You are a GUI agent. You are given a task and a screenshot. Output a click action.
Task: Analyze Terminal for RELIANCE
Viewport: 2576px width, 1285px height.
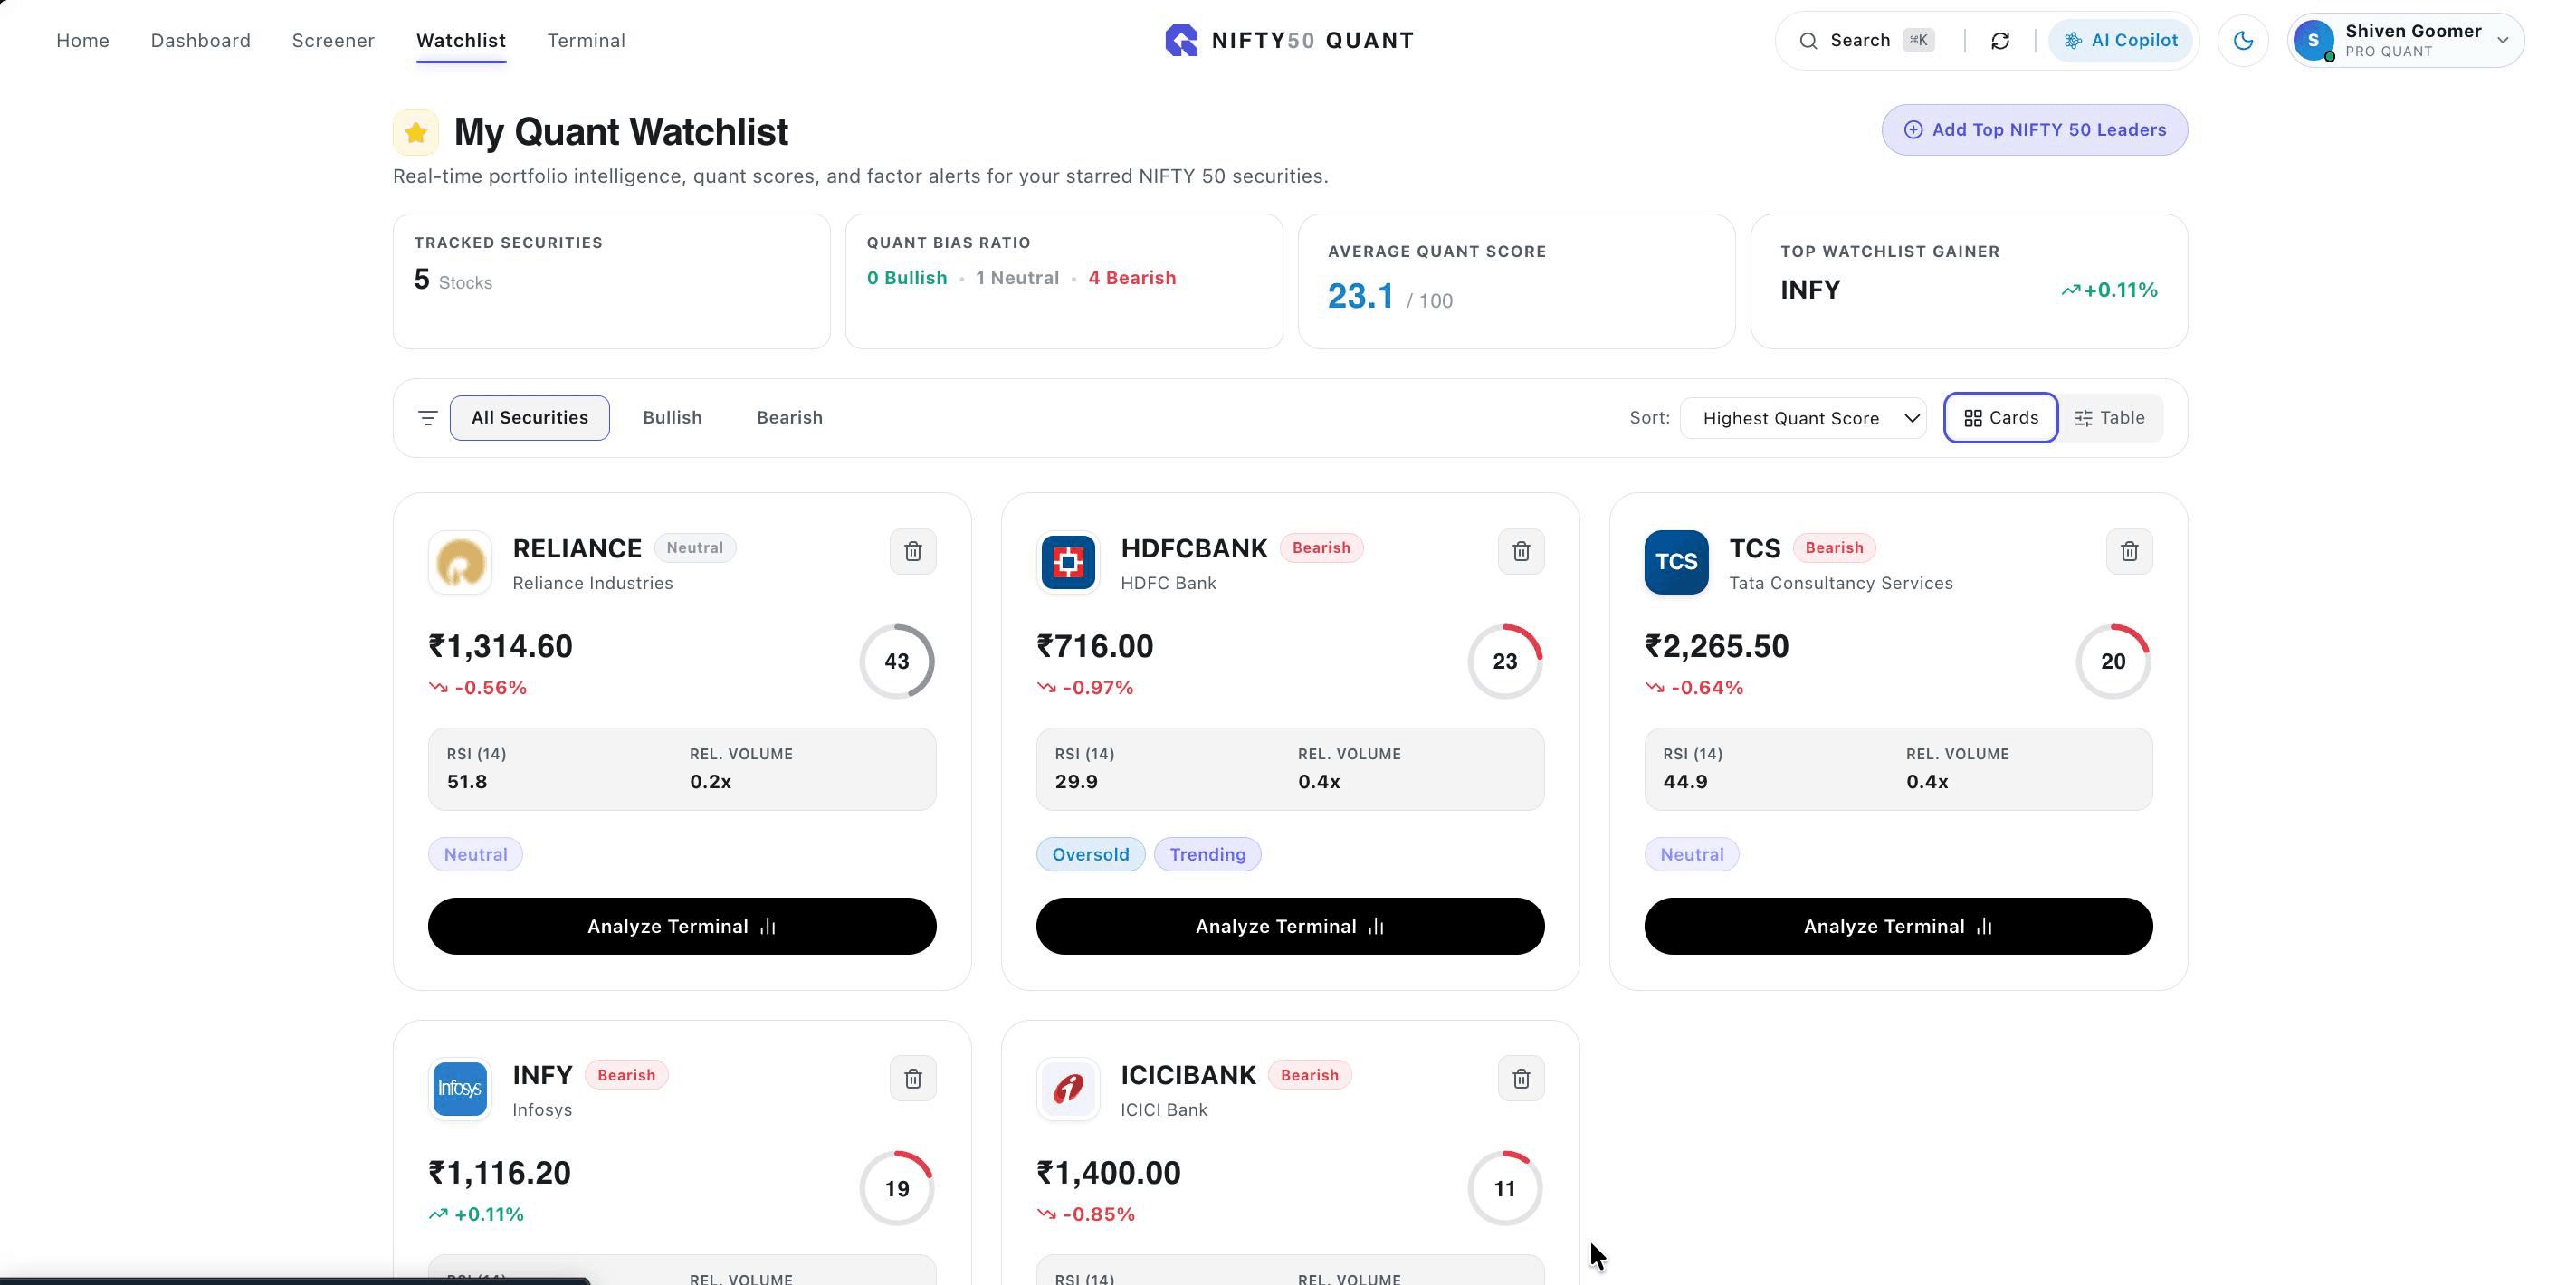point(682,926)
